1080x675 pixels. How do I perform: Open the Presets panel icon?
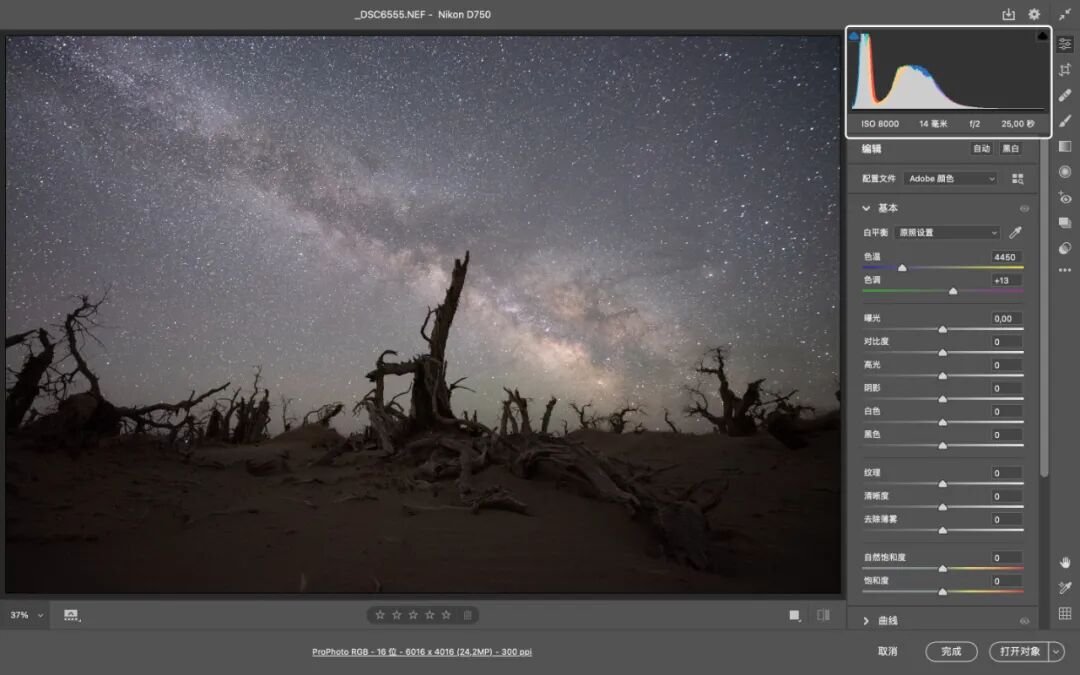pos(1065,248)
